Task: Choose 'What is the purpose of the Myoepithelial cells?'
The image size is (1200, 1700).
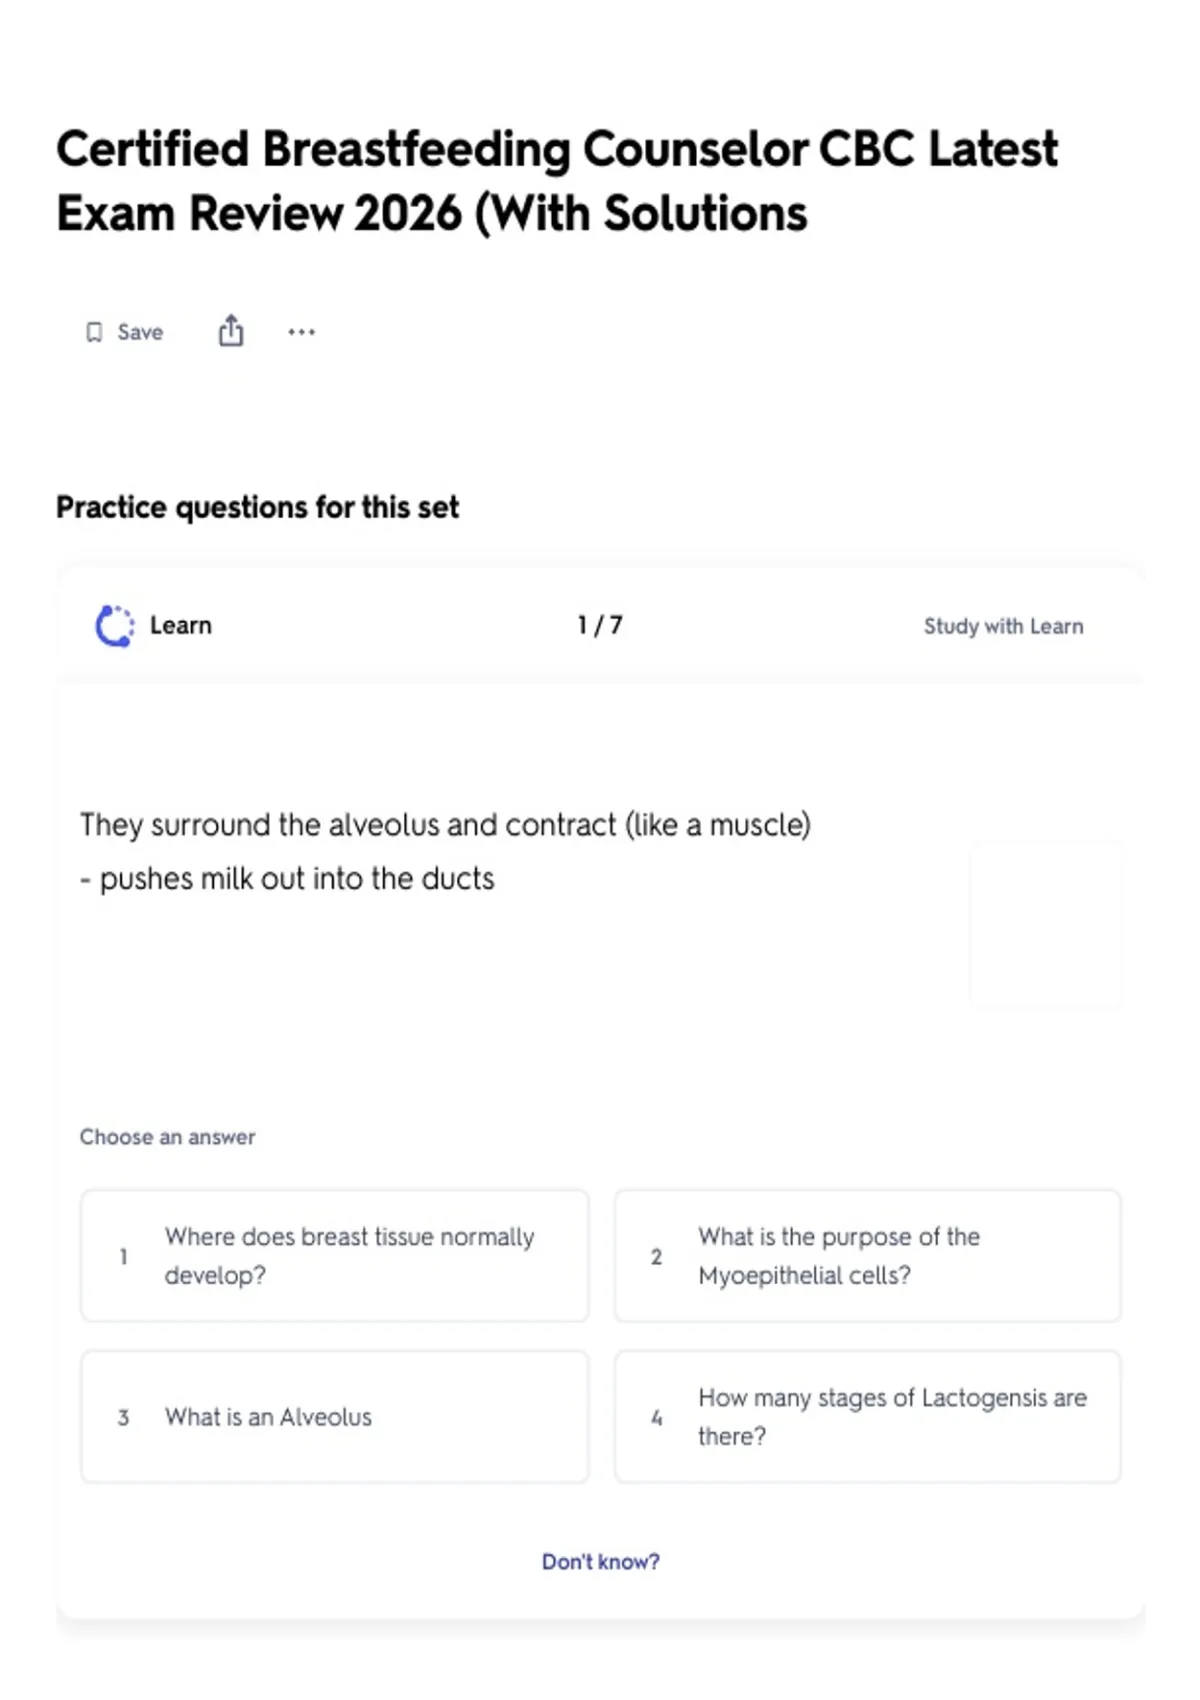Action: coord(868,1256)
